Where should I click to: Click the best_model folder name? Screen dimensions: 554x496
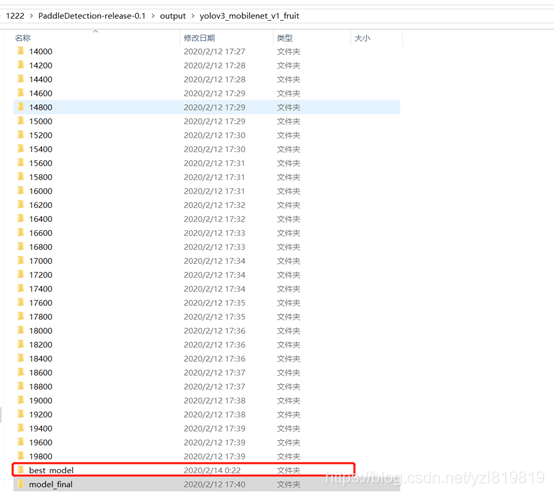click(x=51, y=470)
